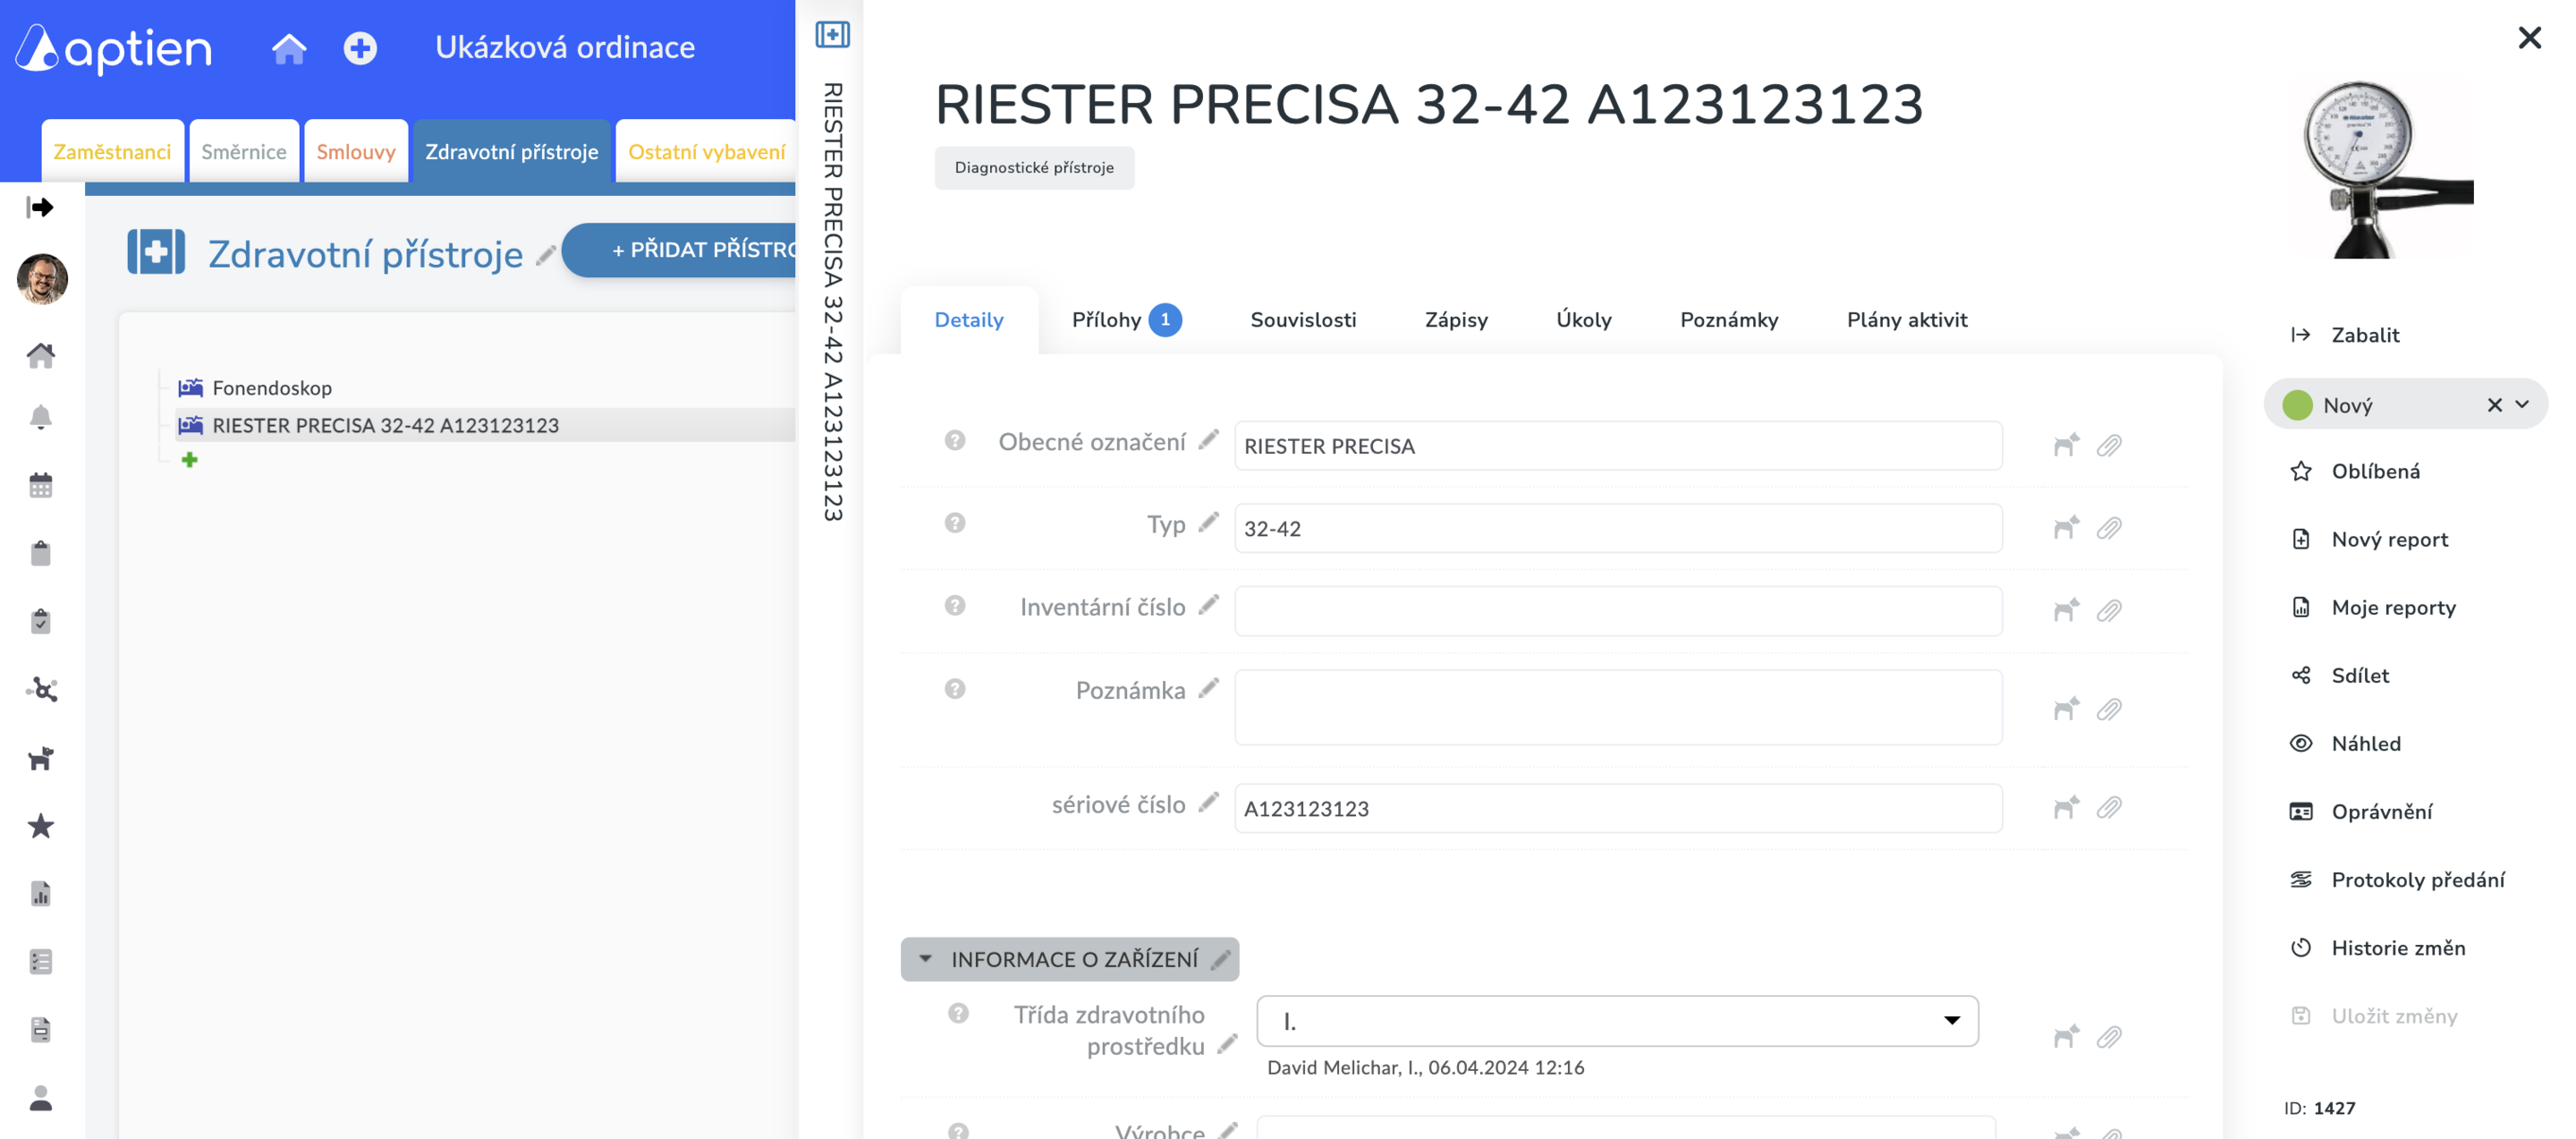Viewport: 2576px width, 1139px height.
Task: Click the plus circle icon in header
Action: (360, 48)
